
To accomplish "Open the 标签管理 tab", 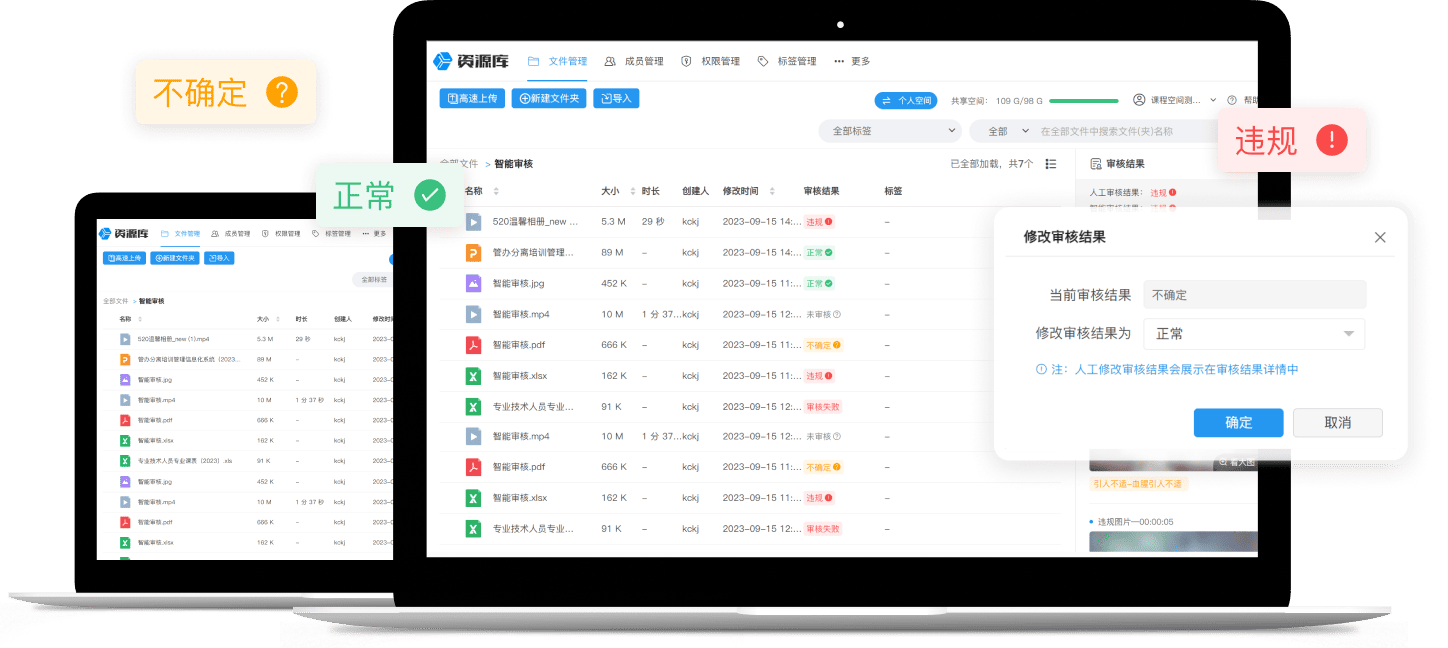I will (x=787, y=61).
